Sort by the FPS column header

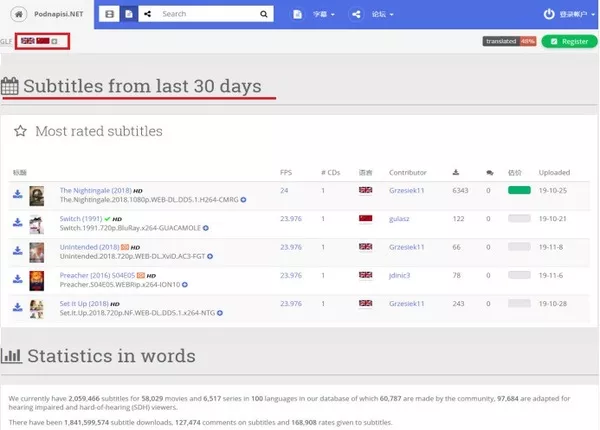286,172
